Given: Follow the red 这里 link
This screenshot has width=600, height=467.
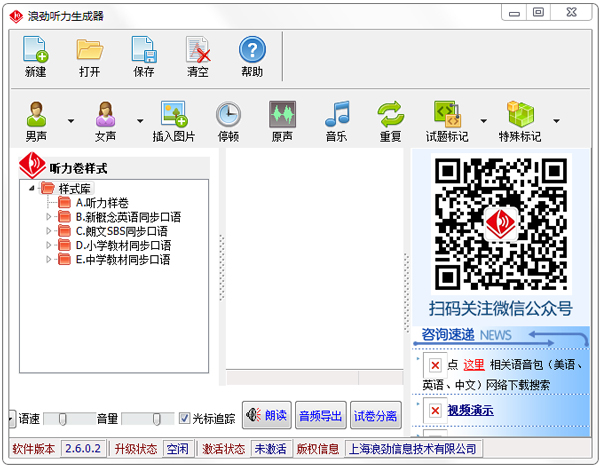Looking at the screenshot, I should 474,365.
